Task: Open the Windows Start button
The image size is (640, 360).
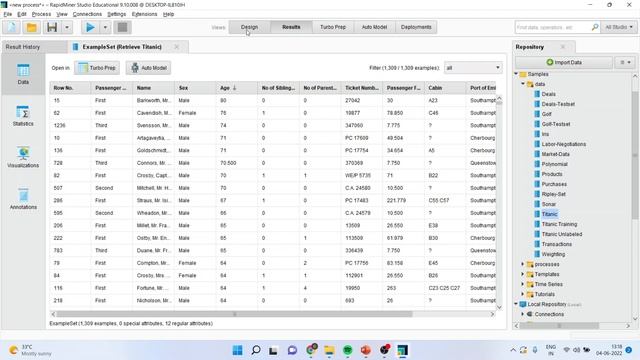Action: click(x=237, y=350)
